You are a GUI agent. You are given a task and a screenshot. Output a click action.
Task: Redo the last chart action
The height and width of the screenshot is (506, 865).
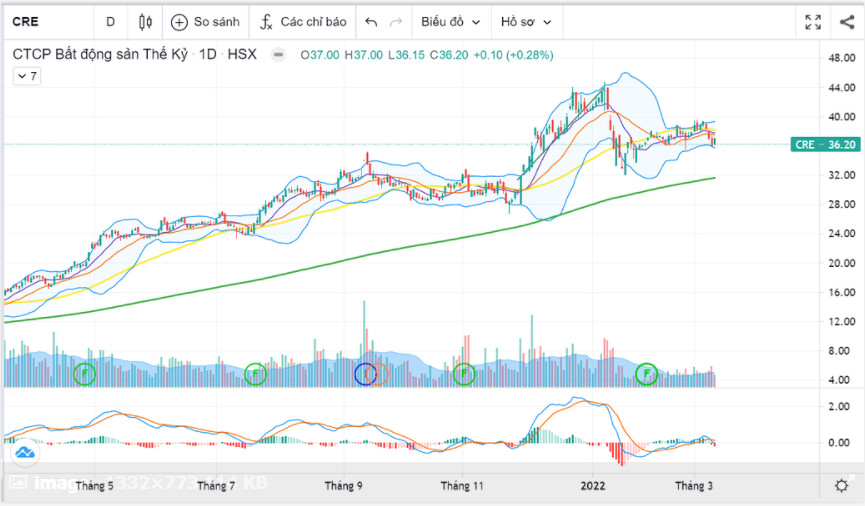click(396, 22)
